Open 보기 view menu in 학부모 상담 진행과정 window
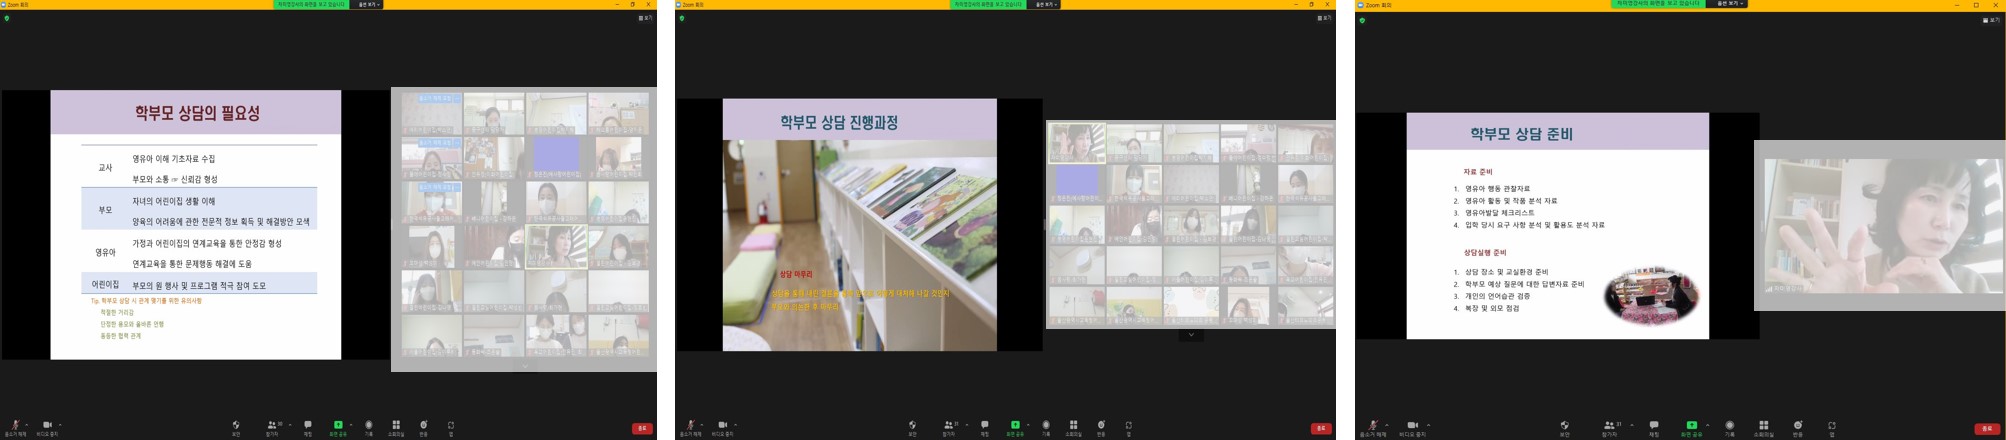 tap(1324, 18)
